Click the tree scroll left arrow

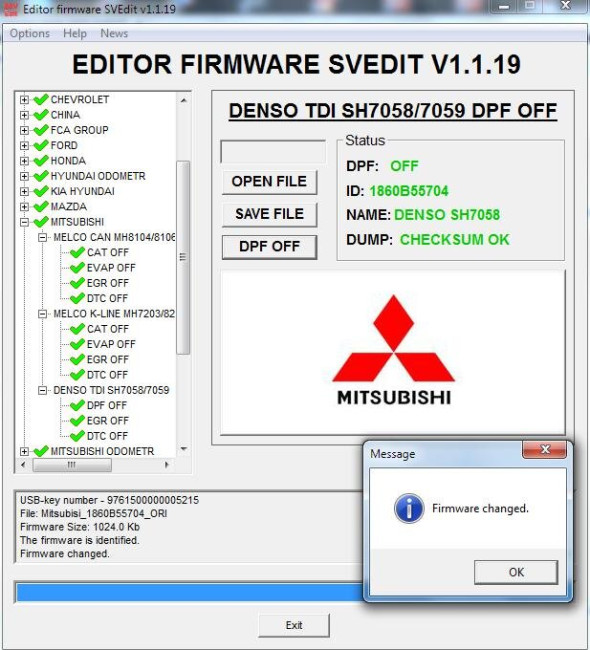pyautogui.click(x=23, y=465)
